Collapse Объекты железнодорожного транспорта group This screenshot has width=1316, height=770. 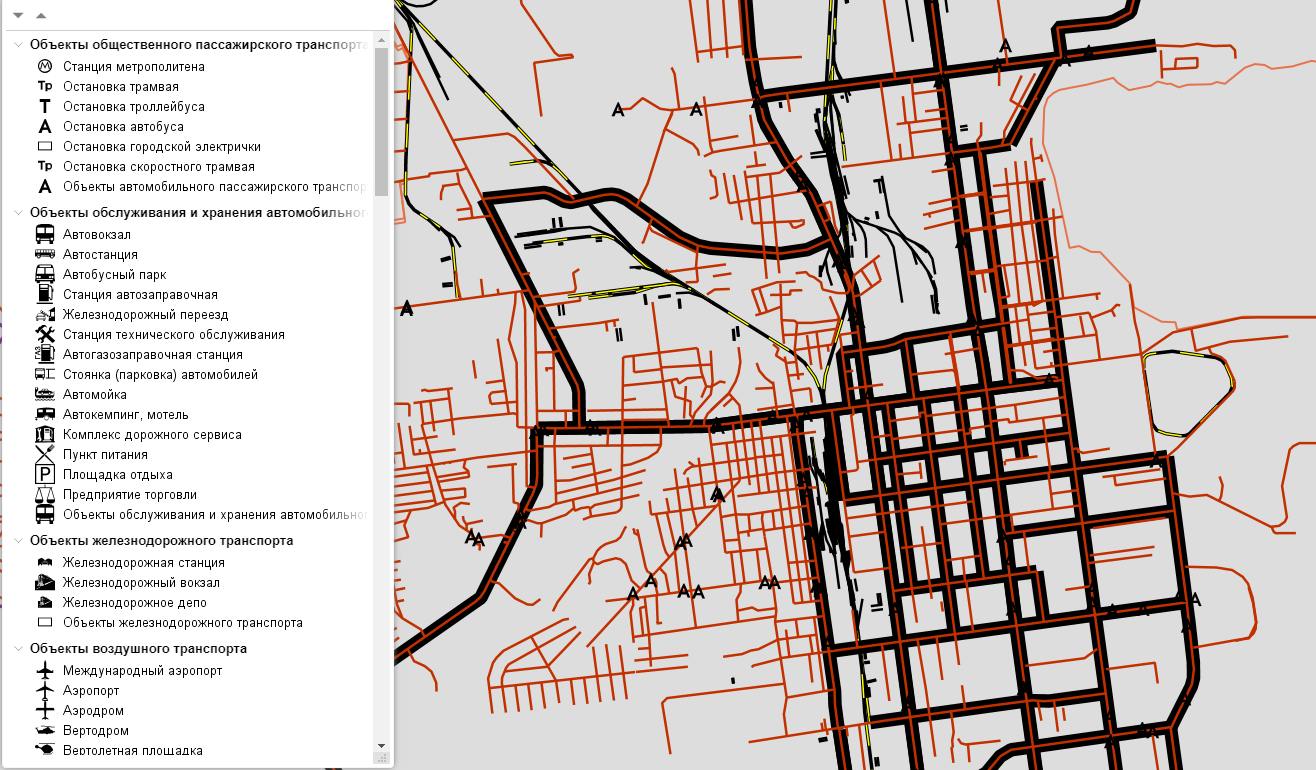[x=18, y=541]
